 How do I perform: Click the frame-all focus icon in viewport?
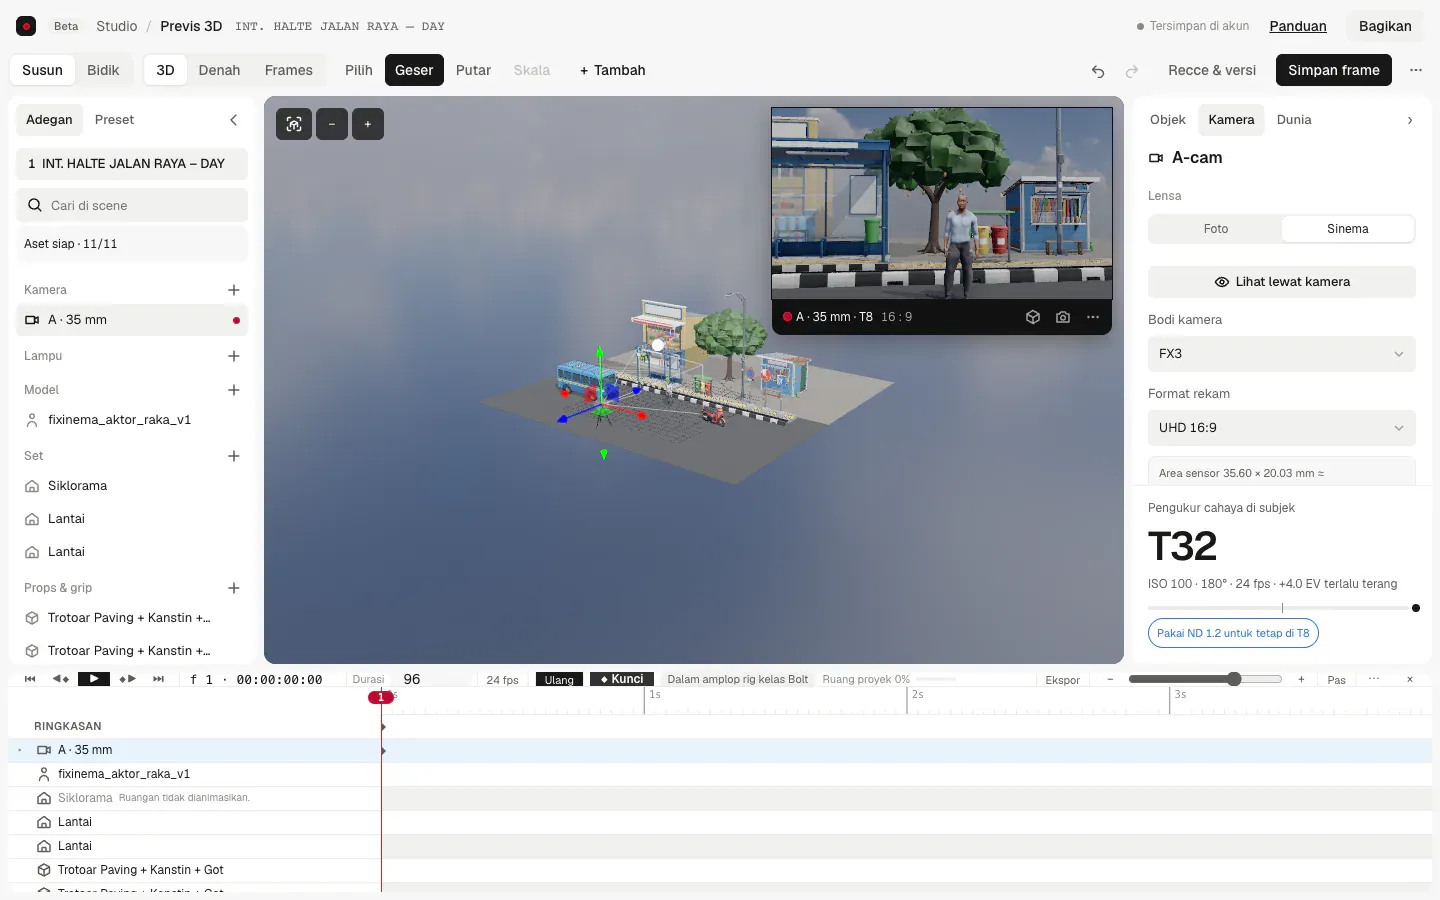click(x=293, y=124)
